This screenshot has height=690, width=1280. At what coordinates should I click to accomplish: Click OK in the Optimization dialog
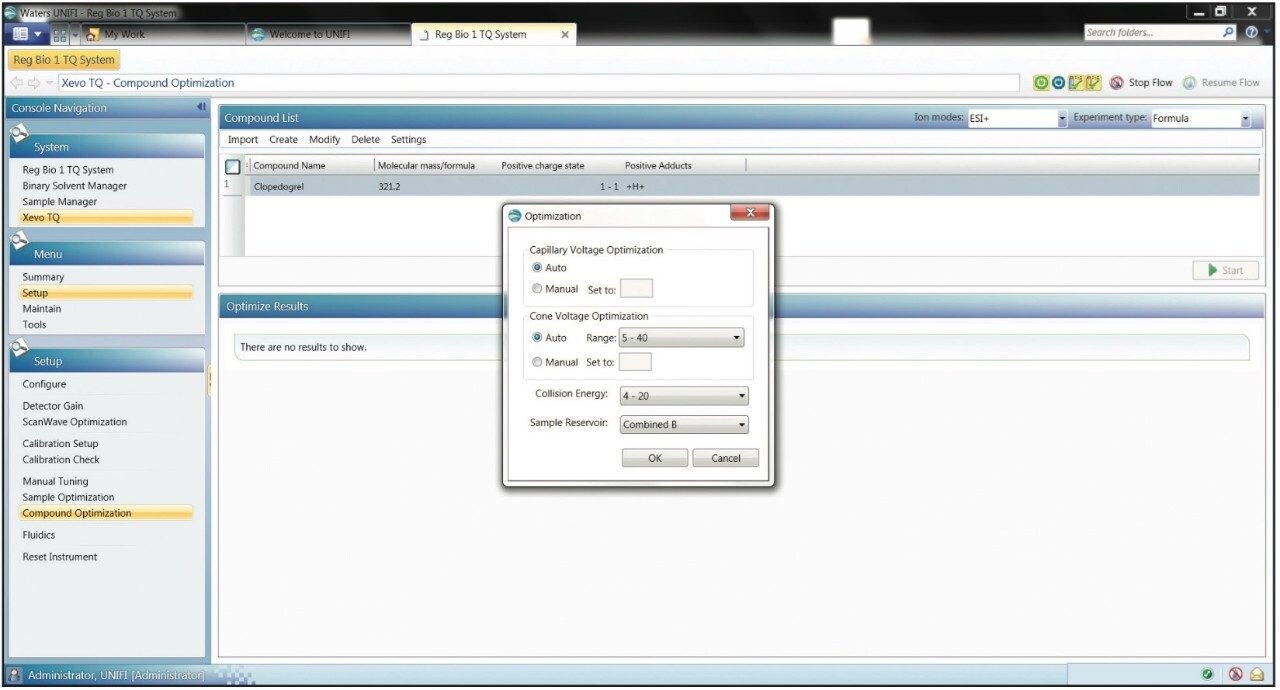pyautogui.click(x=655, y=458)
